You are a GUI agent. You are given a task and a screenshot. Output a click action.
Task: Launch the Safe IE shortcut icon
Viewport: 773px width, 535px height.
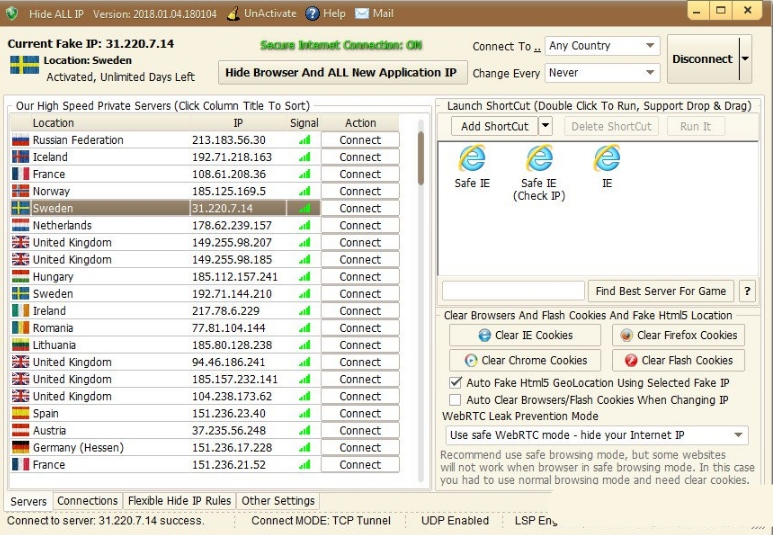pyautogui.click(x=471, y=159)
